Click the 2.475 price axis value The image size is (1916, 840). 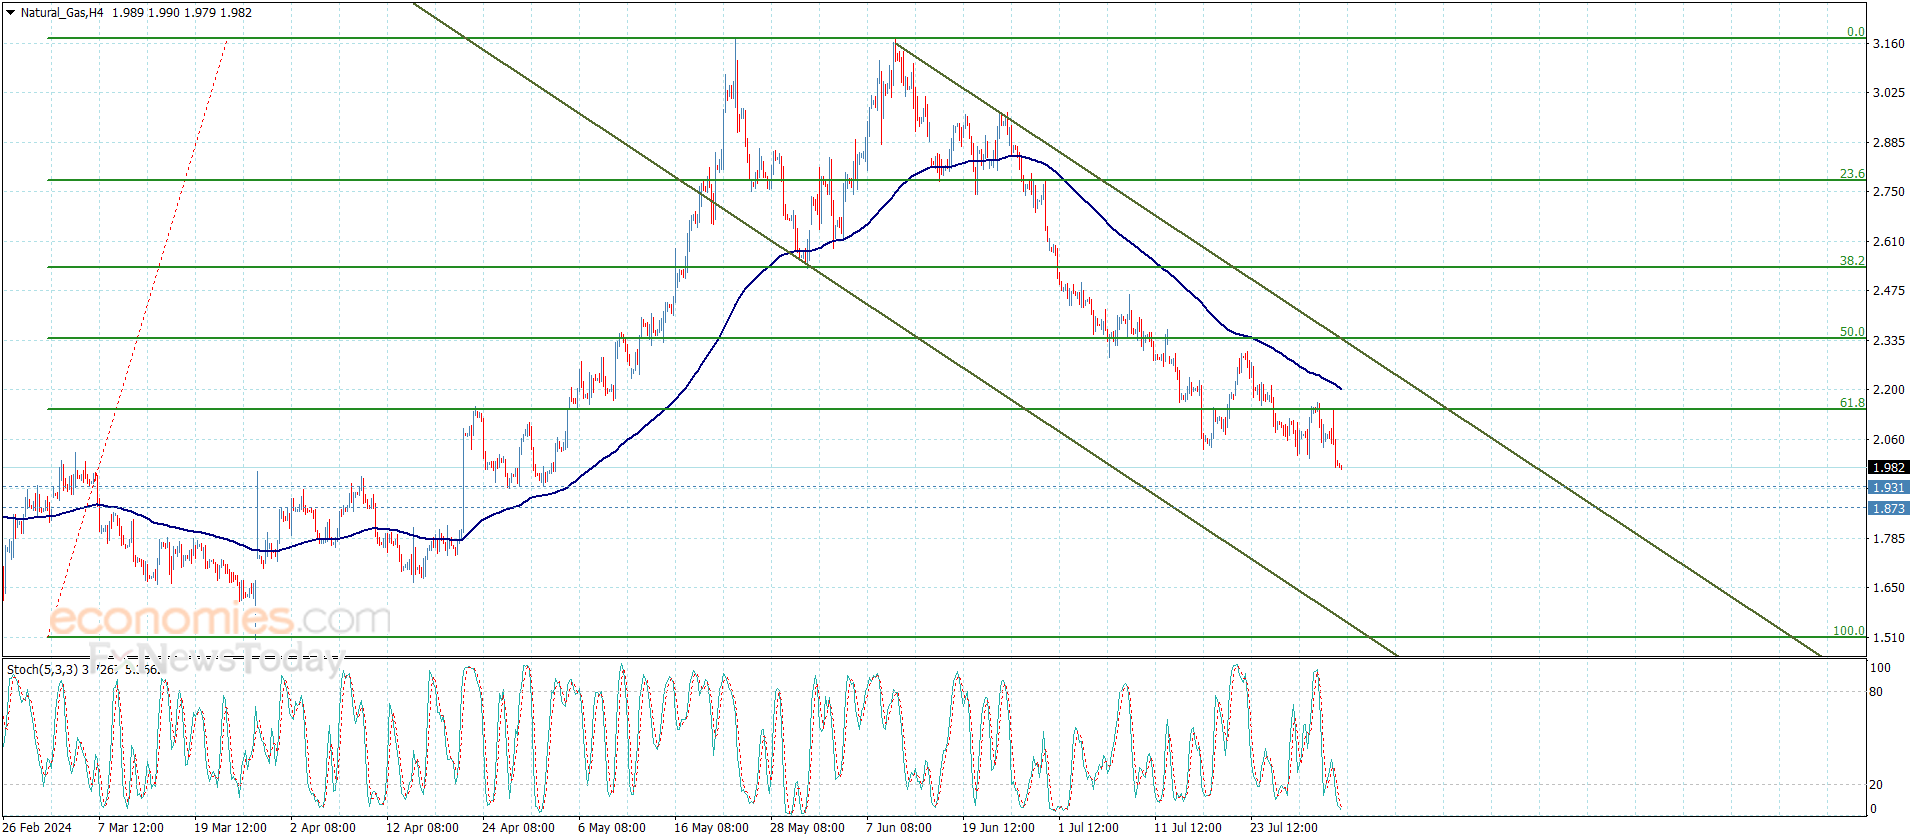(1888, 291)
